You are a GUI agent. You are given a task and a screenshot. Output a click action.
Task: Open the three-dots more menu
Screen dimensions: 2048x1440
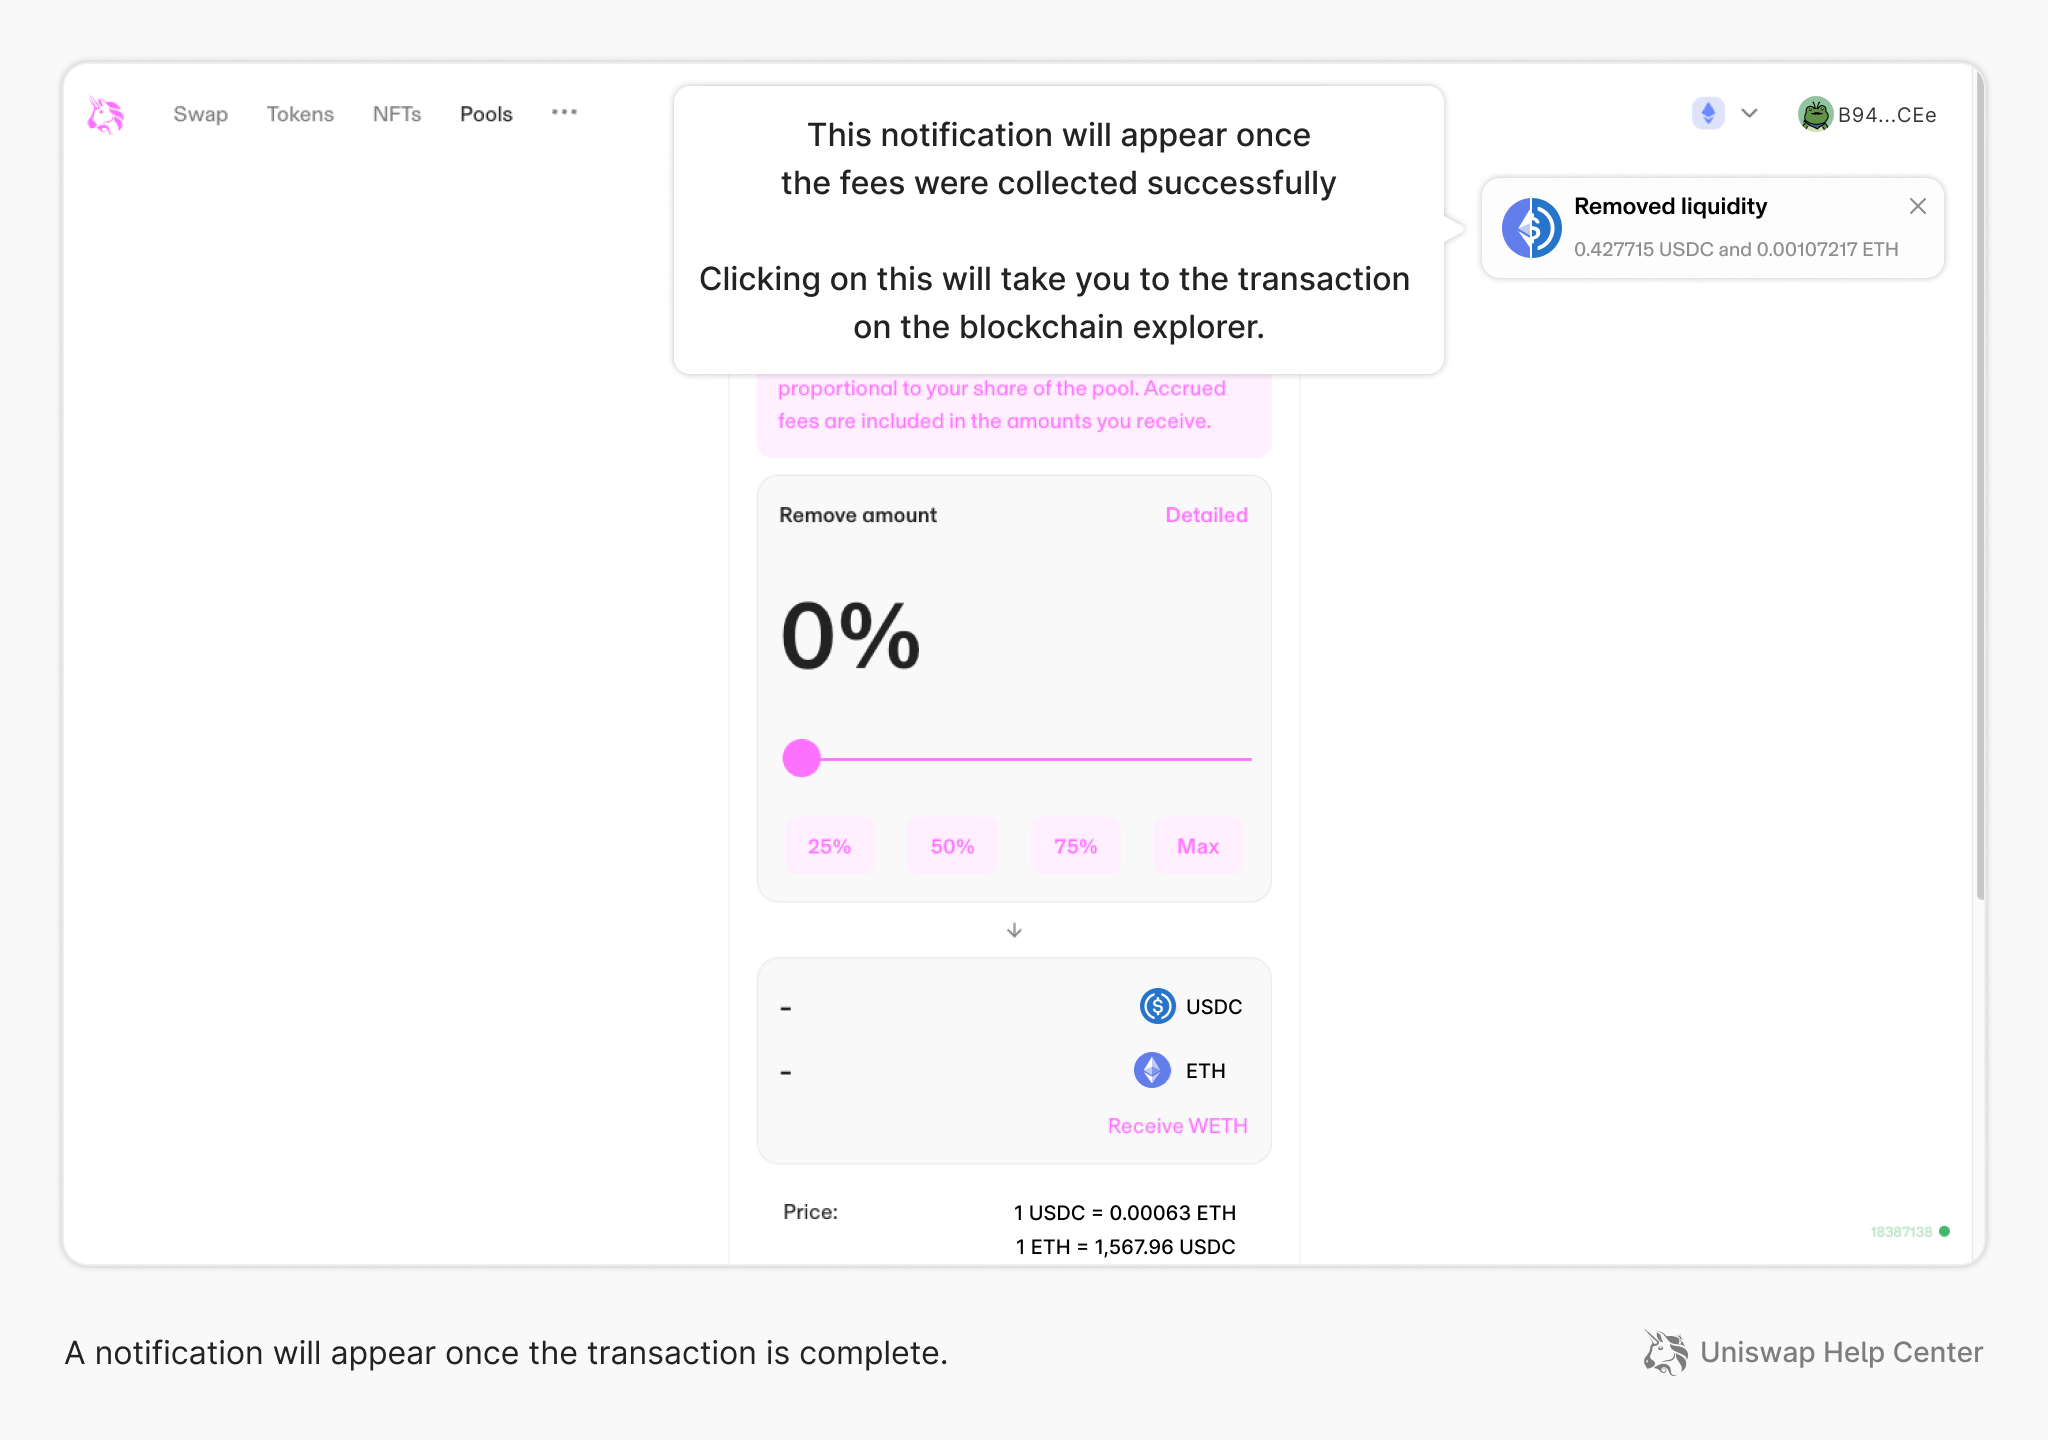[564, 112]
